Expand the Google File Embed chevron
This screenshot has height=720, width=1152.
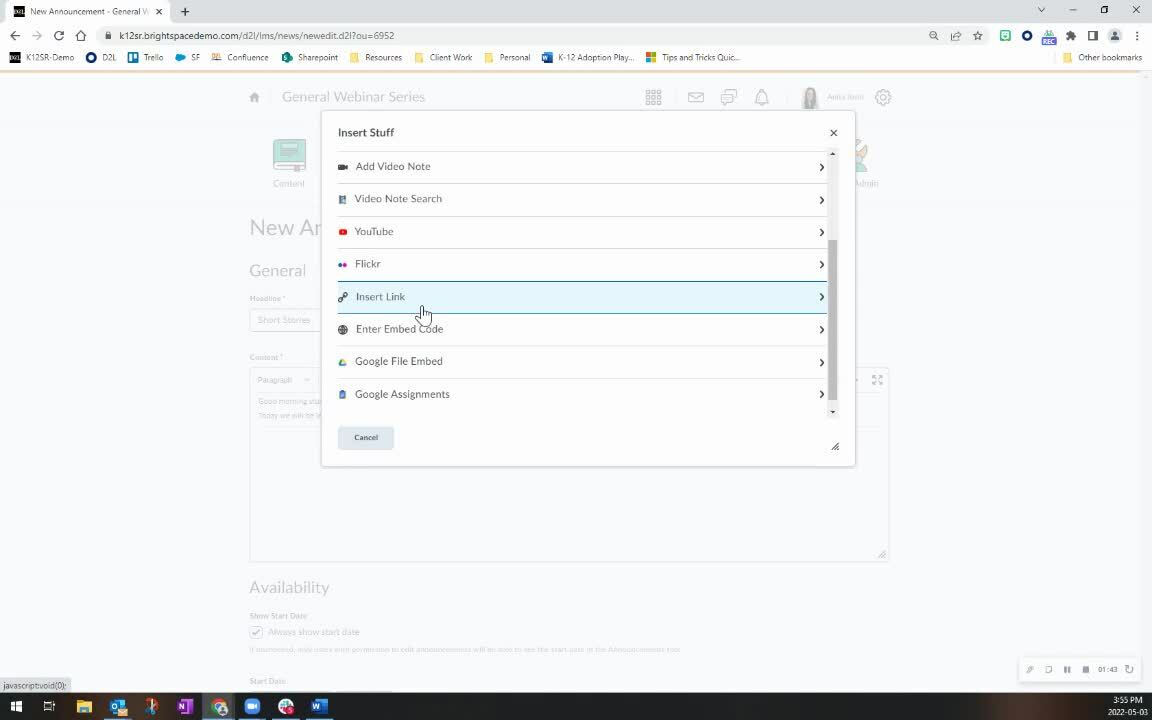point(821,362)
